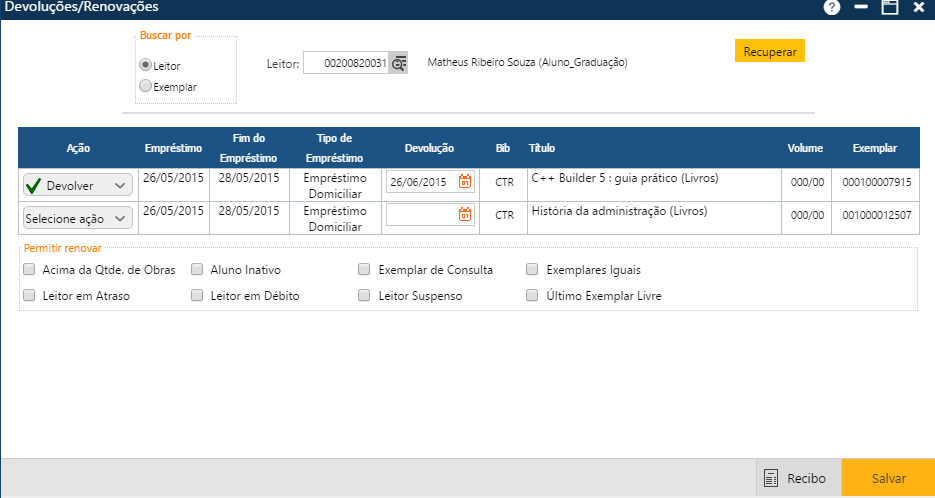Tick the Leitor Suspenso checkbox
The width and height of the screenshot is (935, 498).
pyautogui.click(x=365, y=296)
